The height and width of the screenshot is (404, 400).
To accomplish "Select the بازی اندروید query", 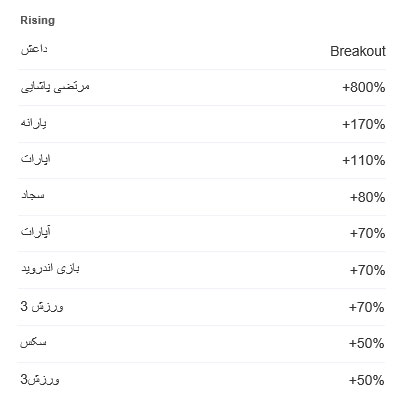I will [50, 268].
